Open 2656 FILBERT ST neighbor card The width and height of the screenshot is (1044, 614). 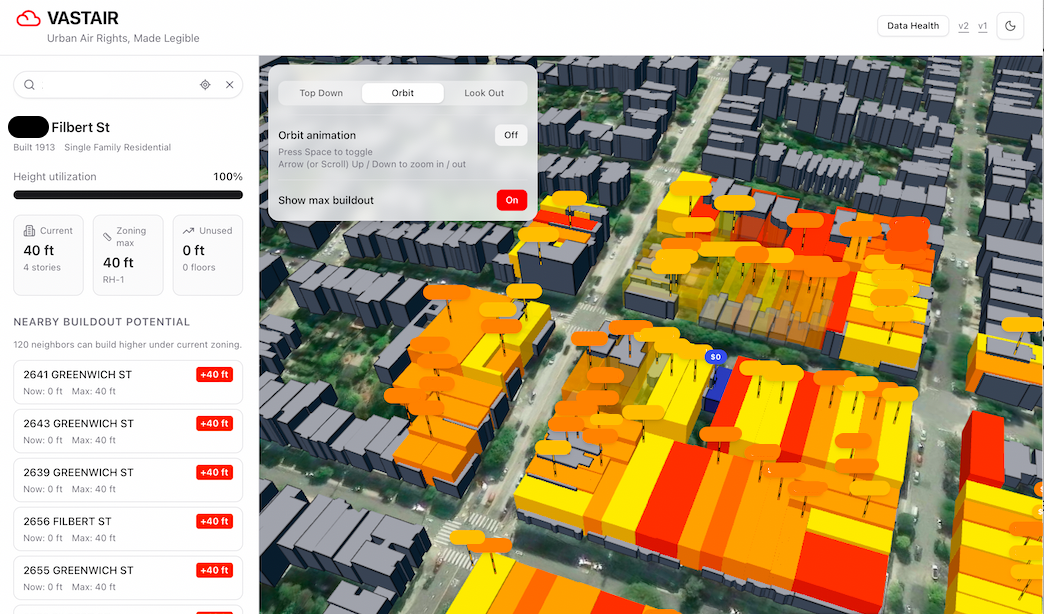(x=128, y=529)
